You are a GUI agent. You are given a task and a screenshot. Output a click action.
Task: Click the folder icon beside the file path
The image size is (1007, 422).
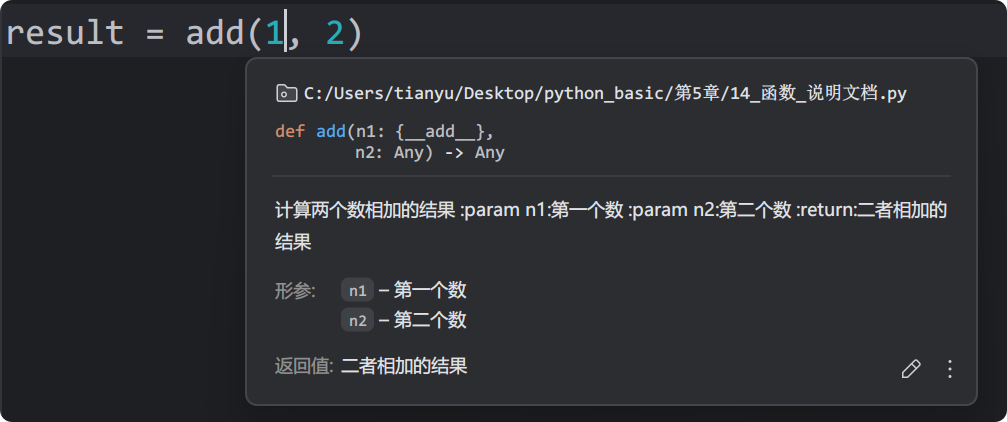click(x=286, y=94)
